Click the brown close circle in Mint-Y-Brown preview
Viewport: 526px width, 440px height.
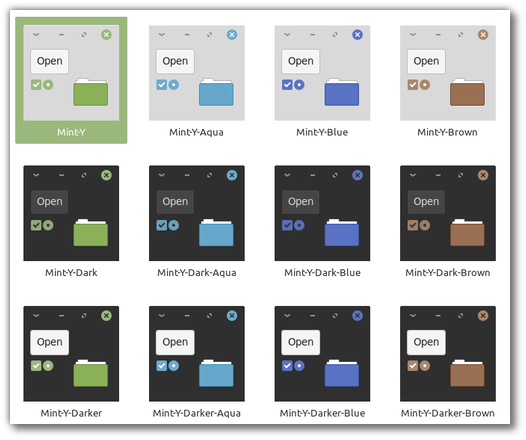[483, 35]
